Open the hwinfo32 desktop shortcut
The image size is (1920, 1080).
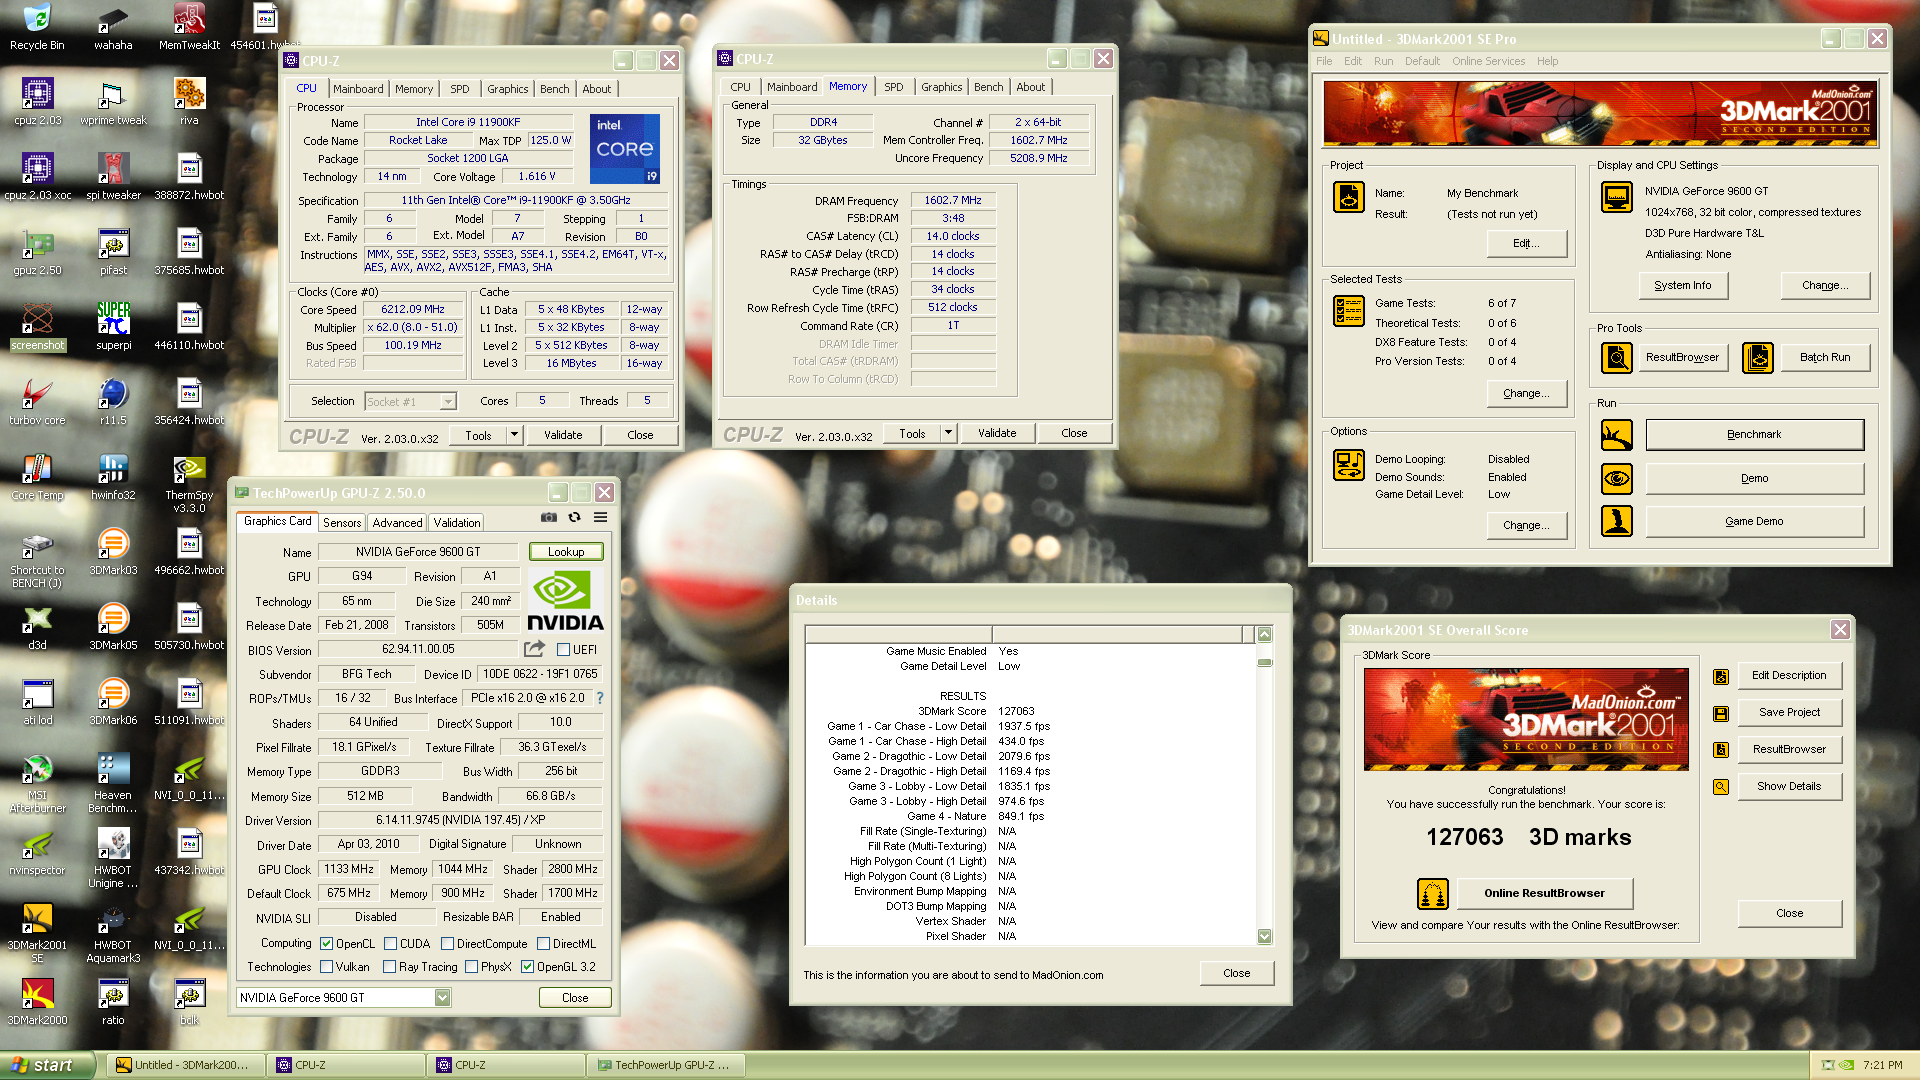[113, 477]
